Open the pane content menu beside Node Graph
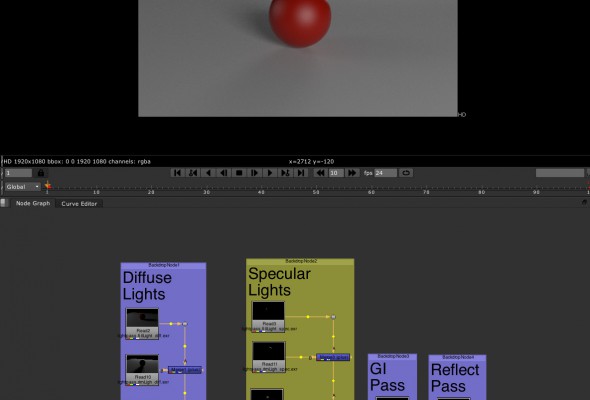The height and width of the screenshot is (400, 590). coord(3,203)
